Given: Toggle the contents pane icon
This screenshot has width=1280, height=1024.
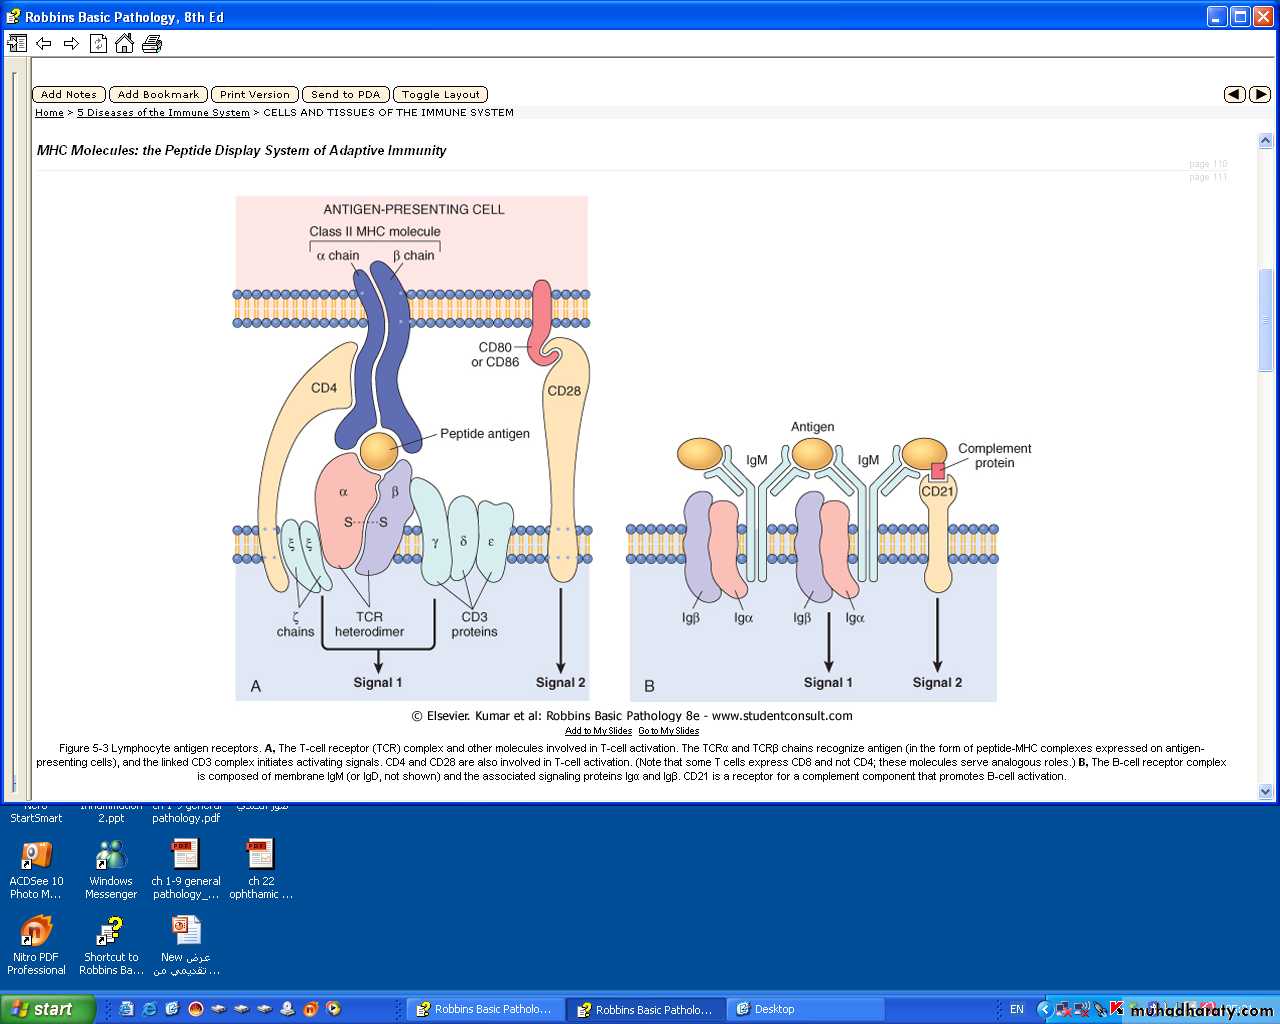Looking at the screenshot, I should [17, 43].
